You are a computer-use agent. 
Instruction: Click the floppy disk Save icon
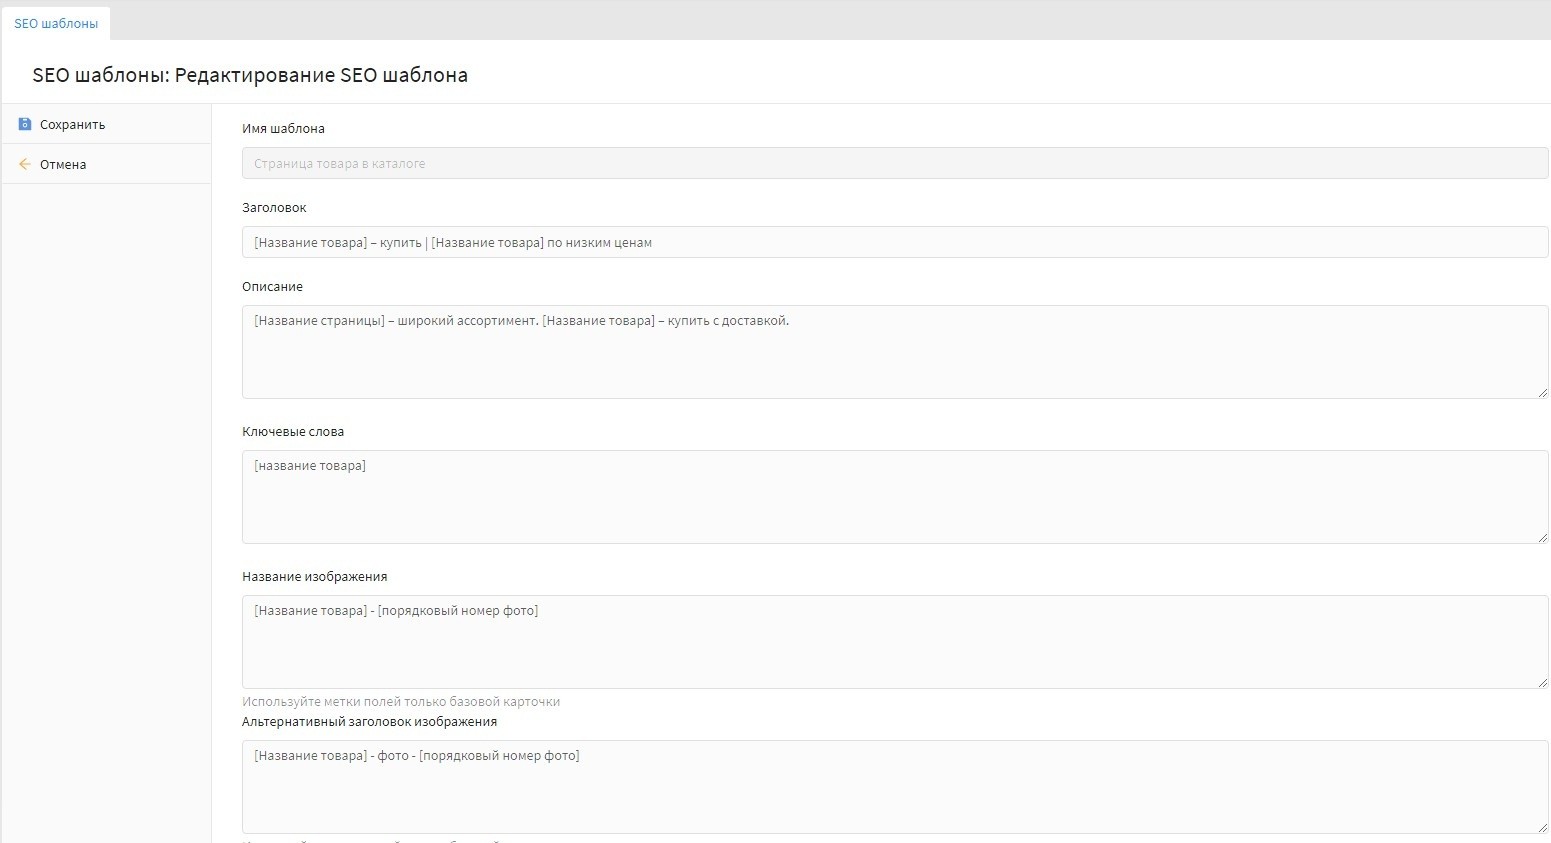(25, 124)
